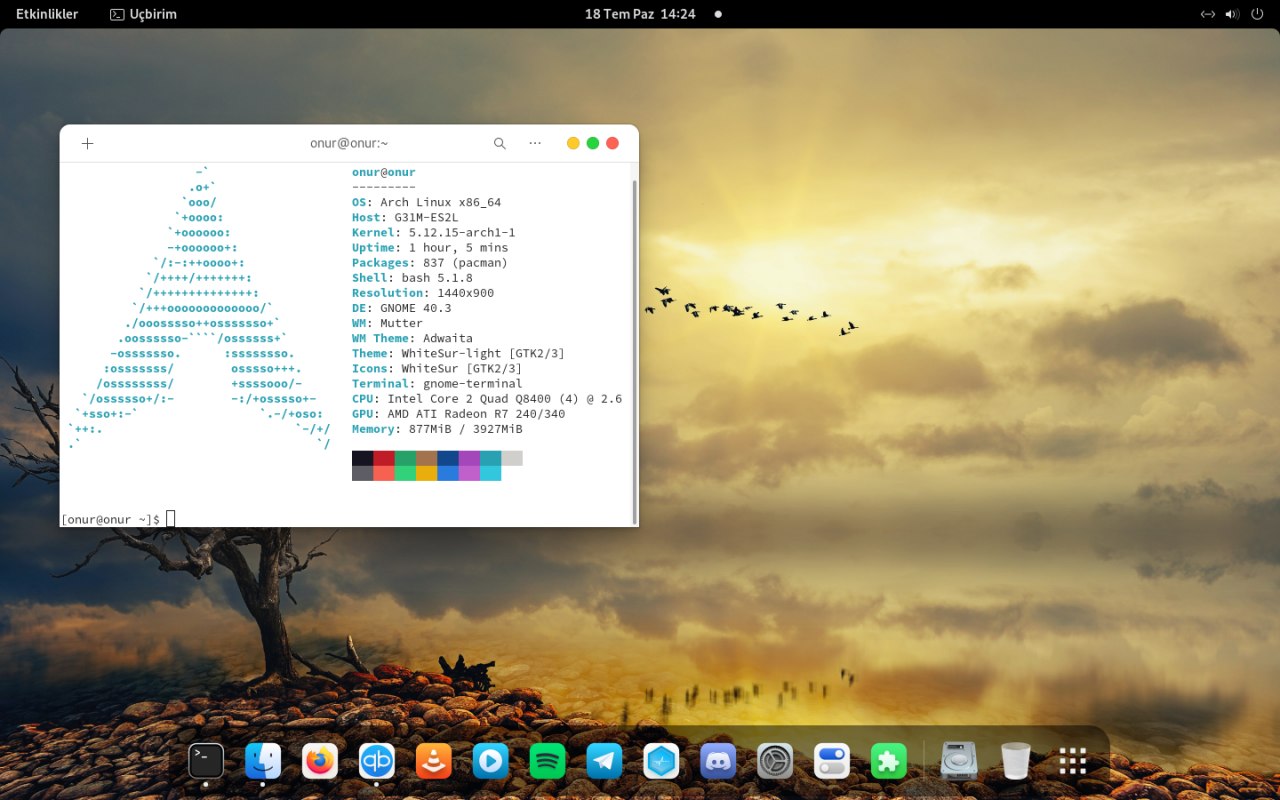
Task: Minimize the terminal with the yellow button
Action: 573,143
